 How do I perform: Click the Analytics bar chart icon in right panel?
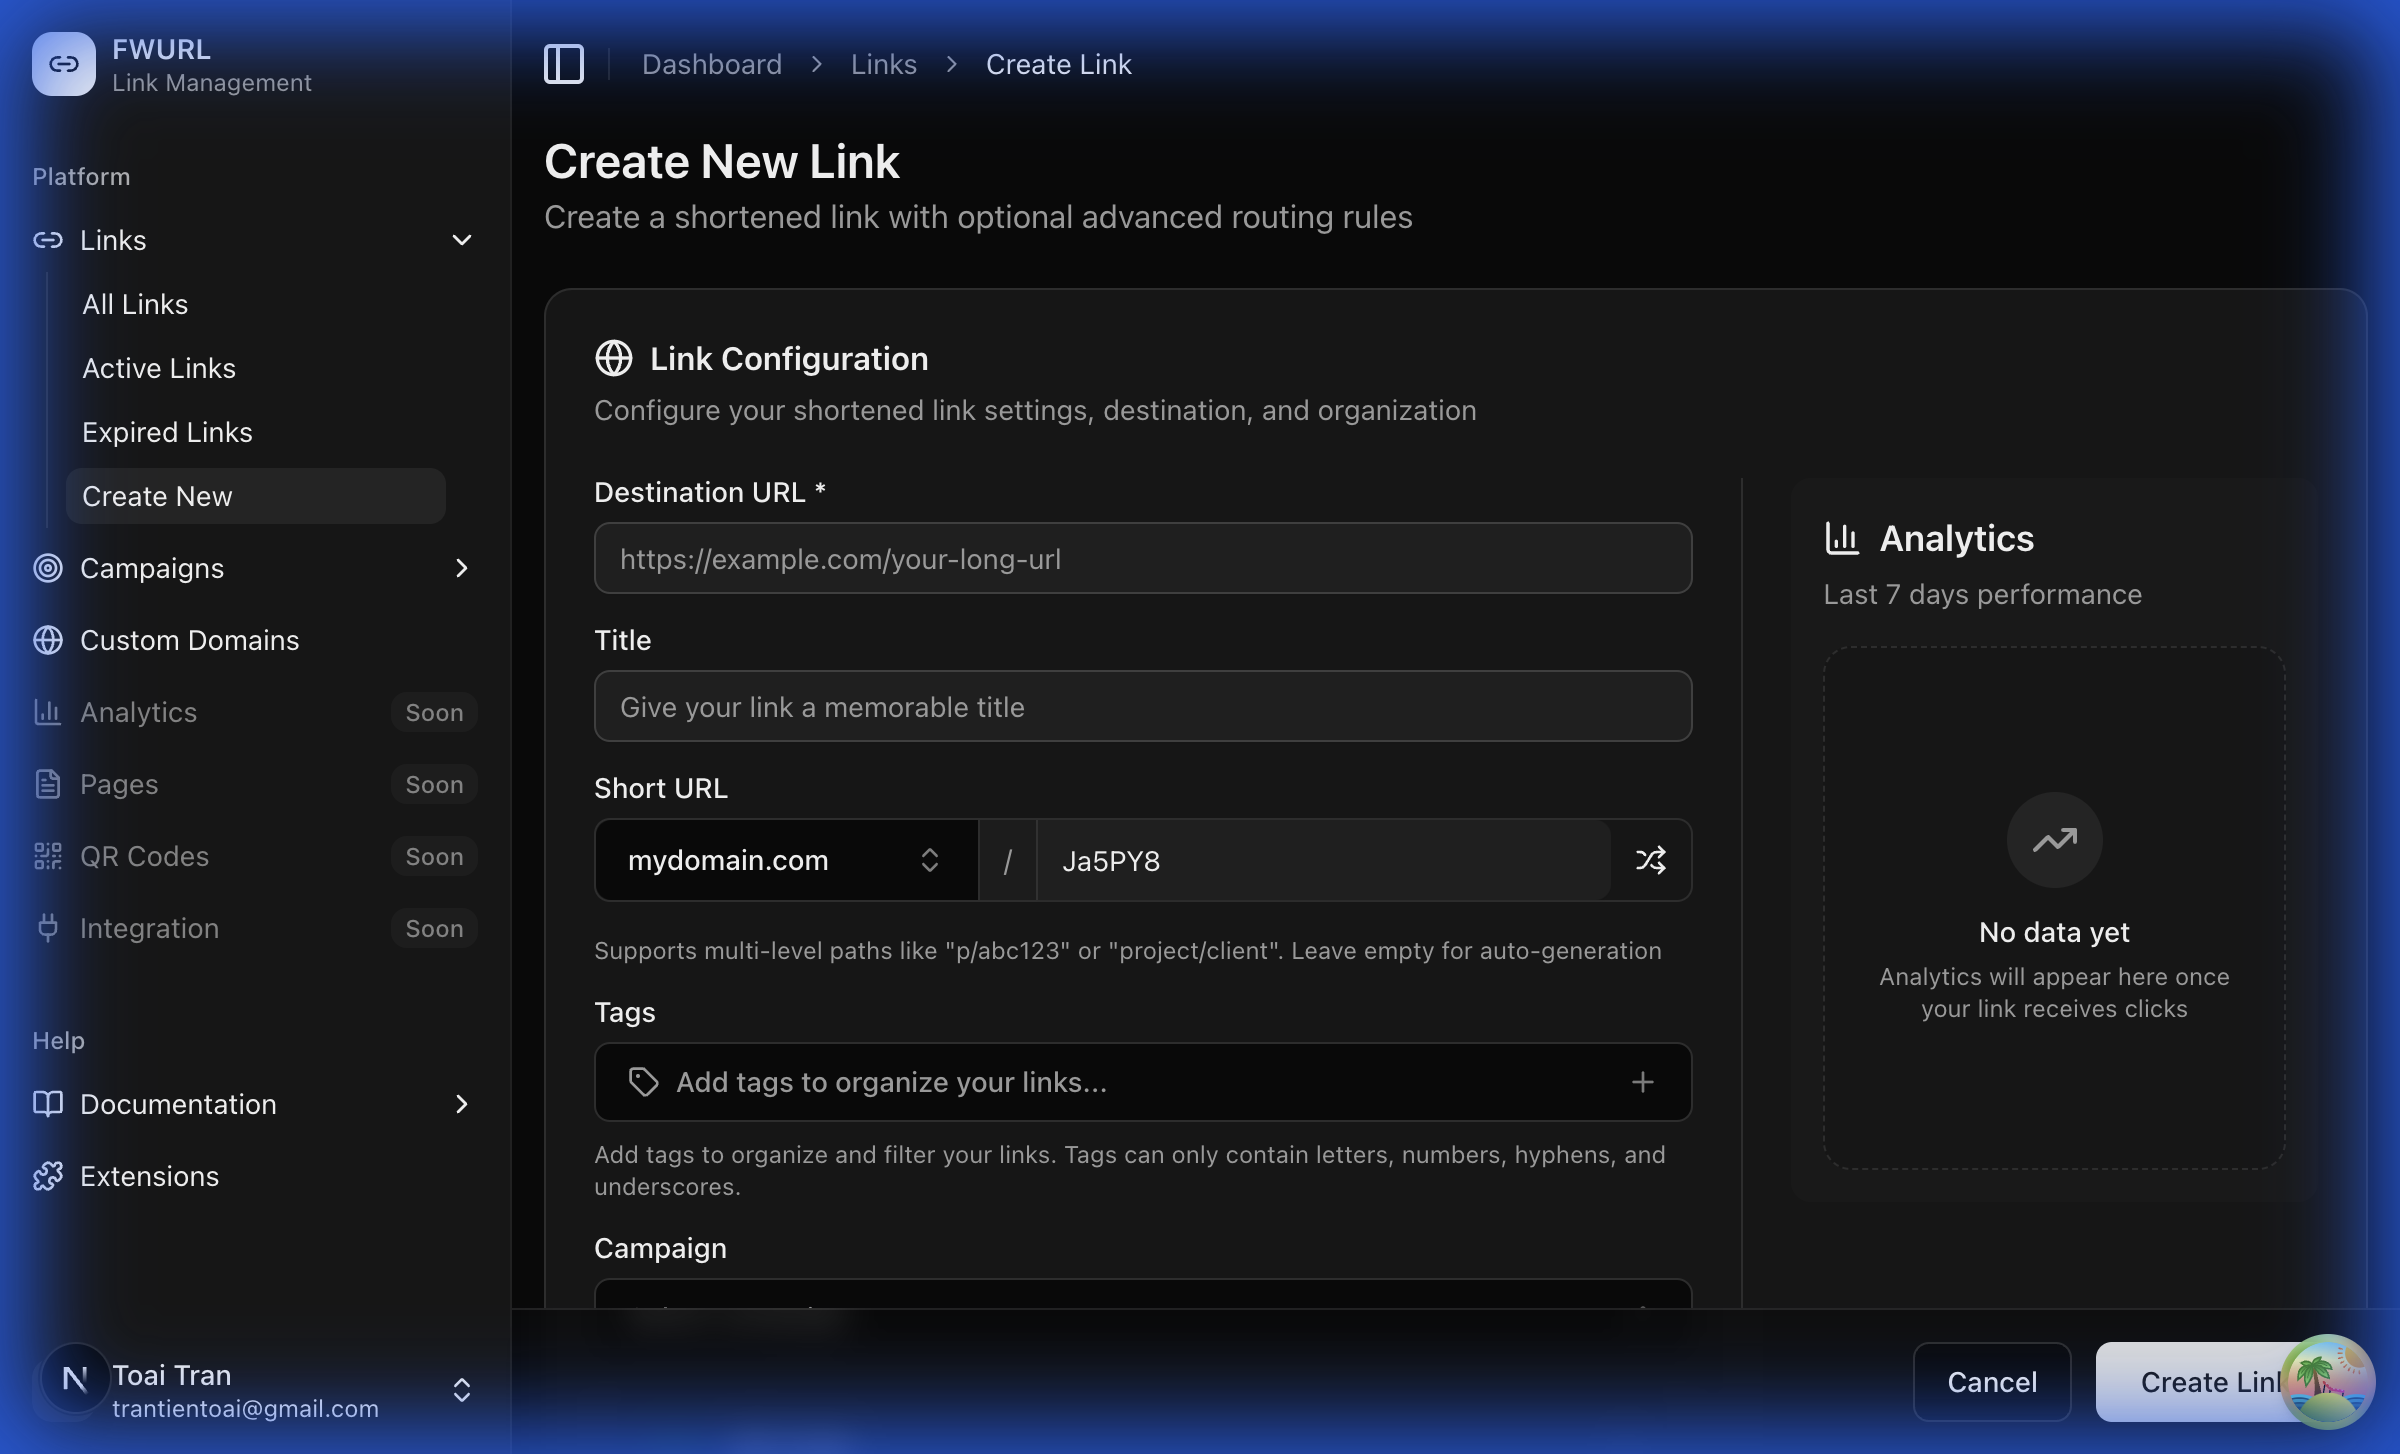click(x=1843, y=537)
